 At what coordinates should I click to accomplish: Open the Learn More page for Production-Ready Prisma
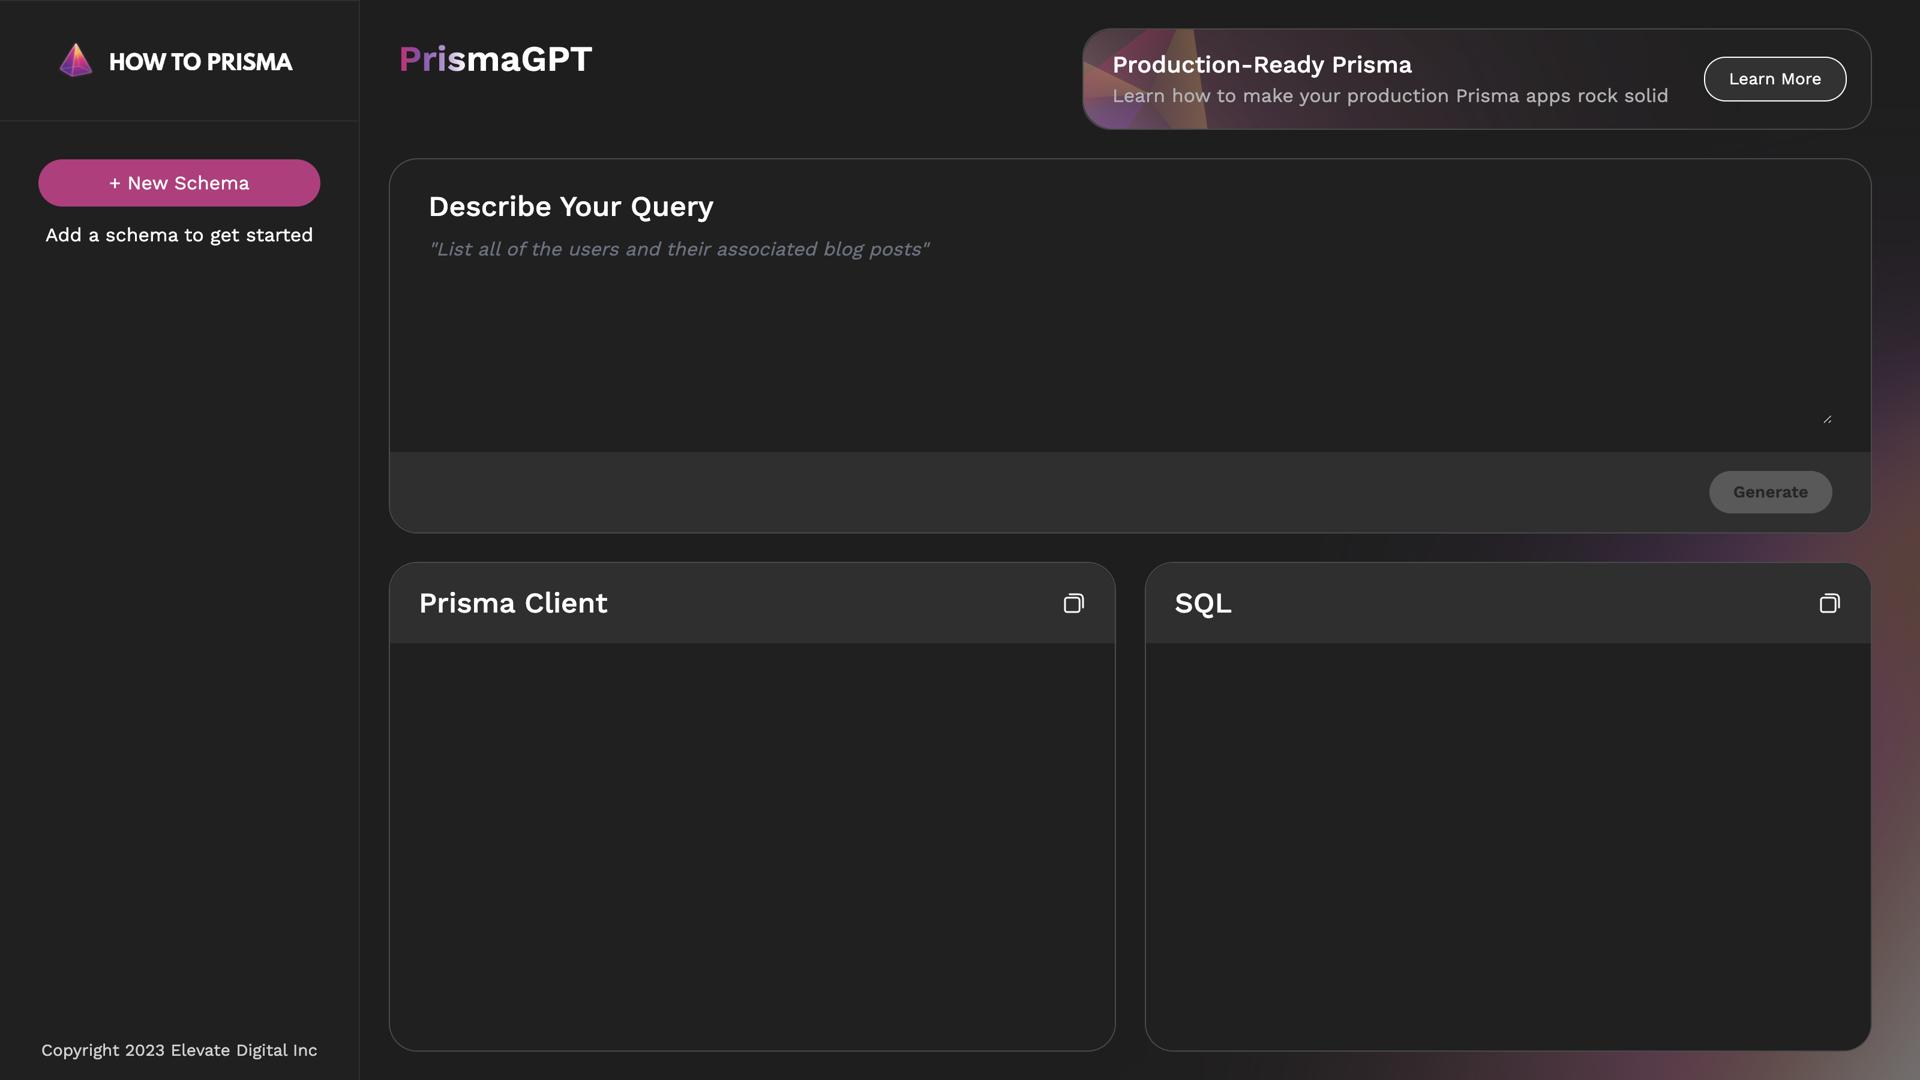pos(1774,78)
